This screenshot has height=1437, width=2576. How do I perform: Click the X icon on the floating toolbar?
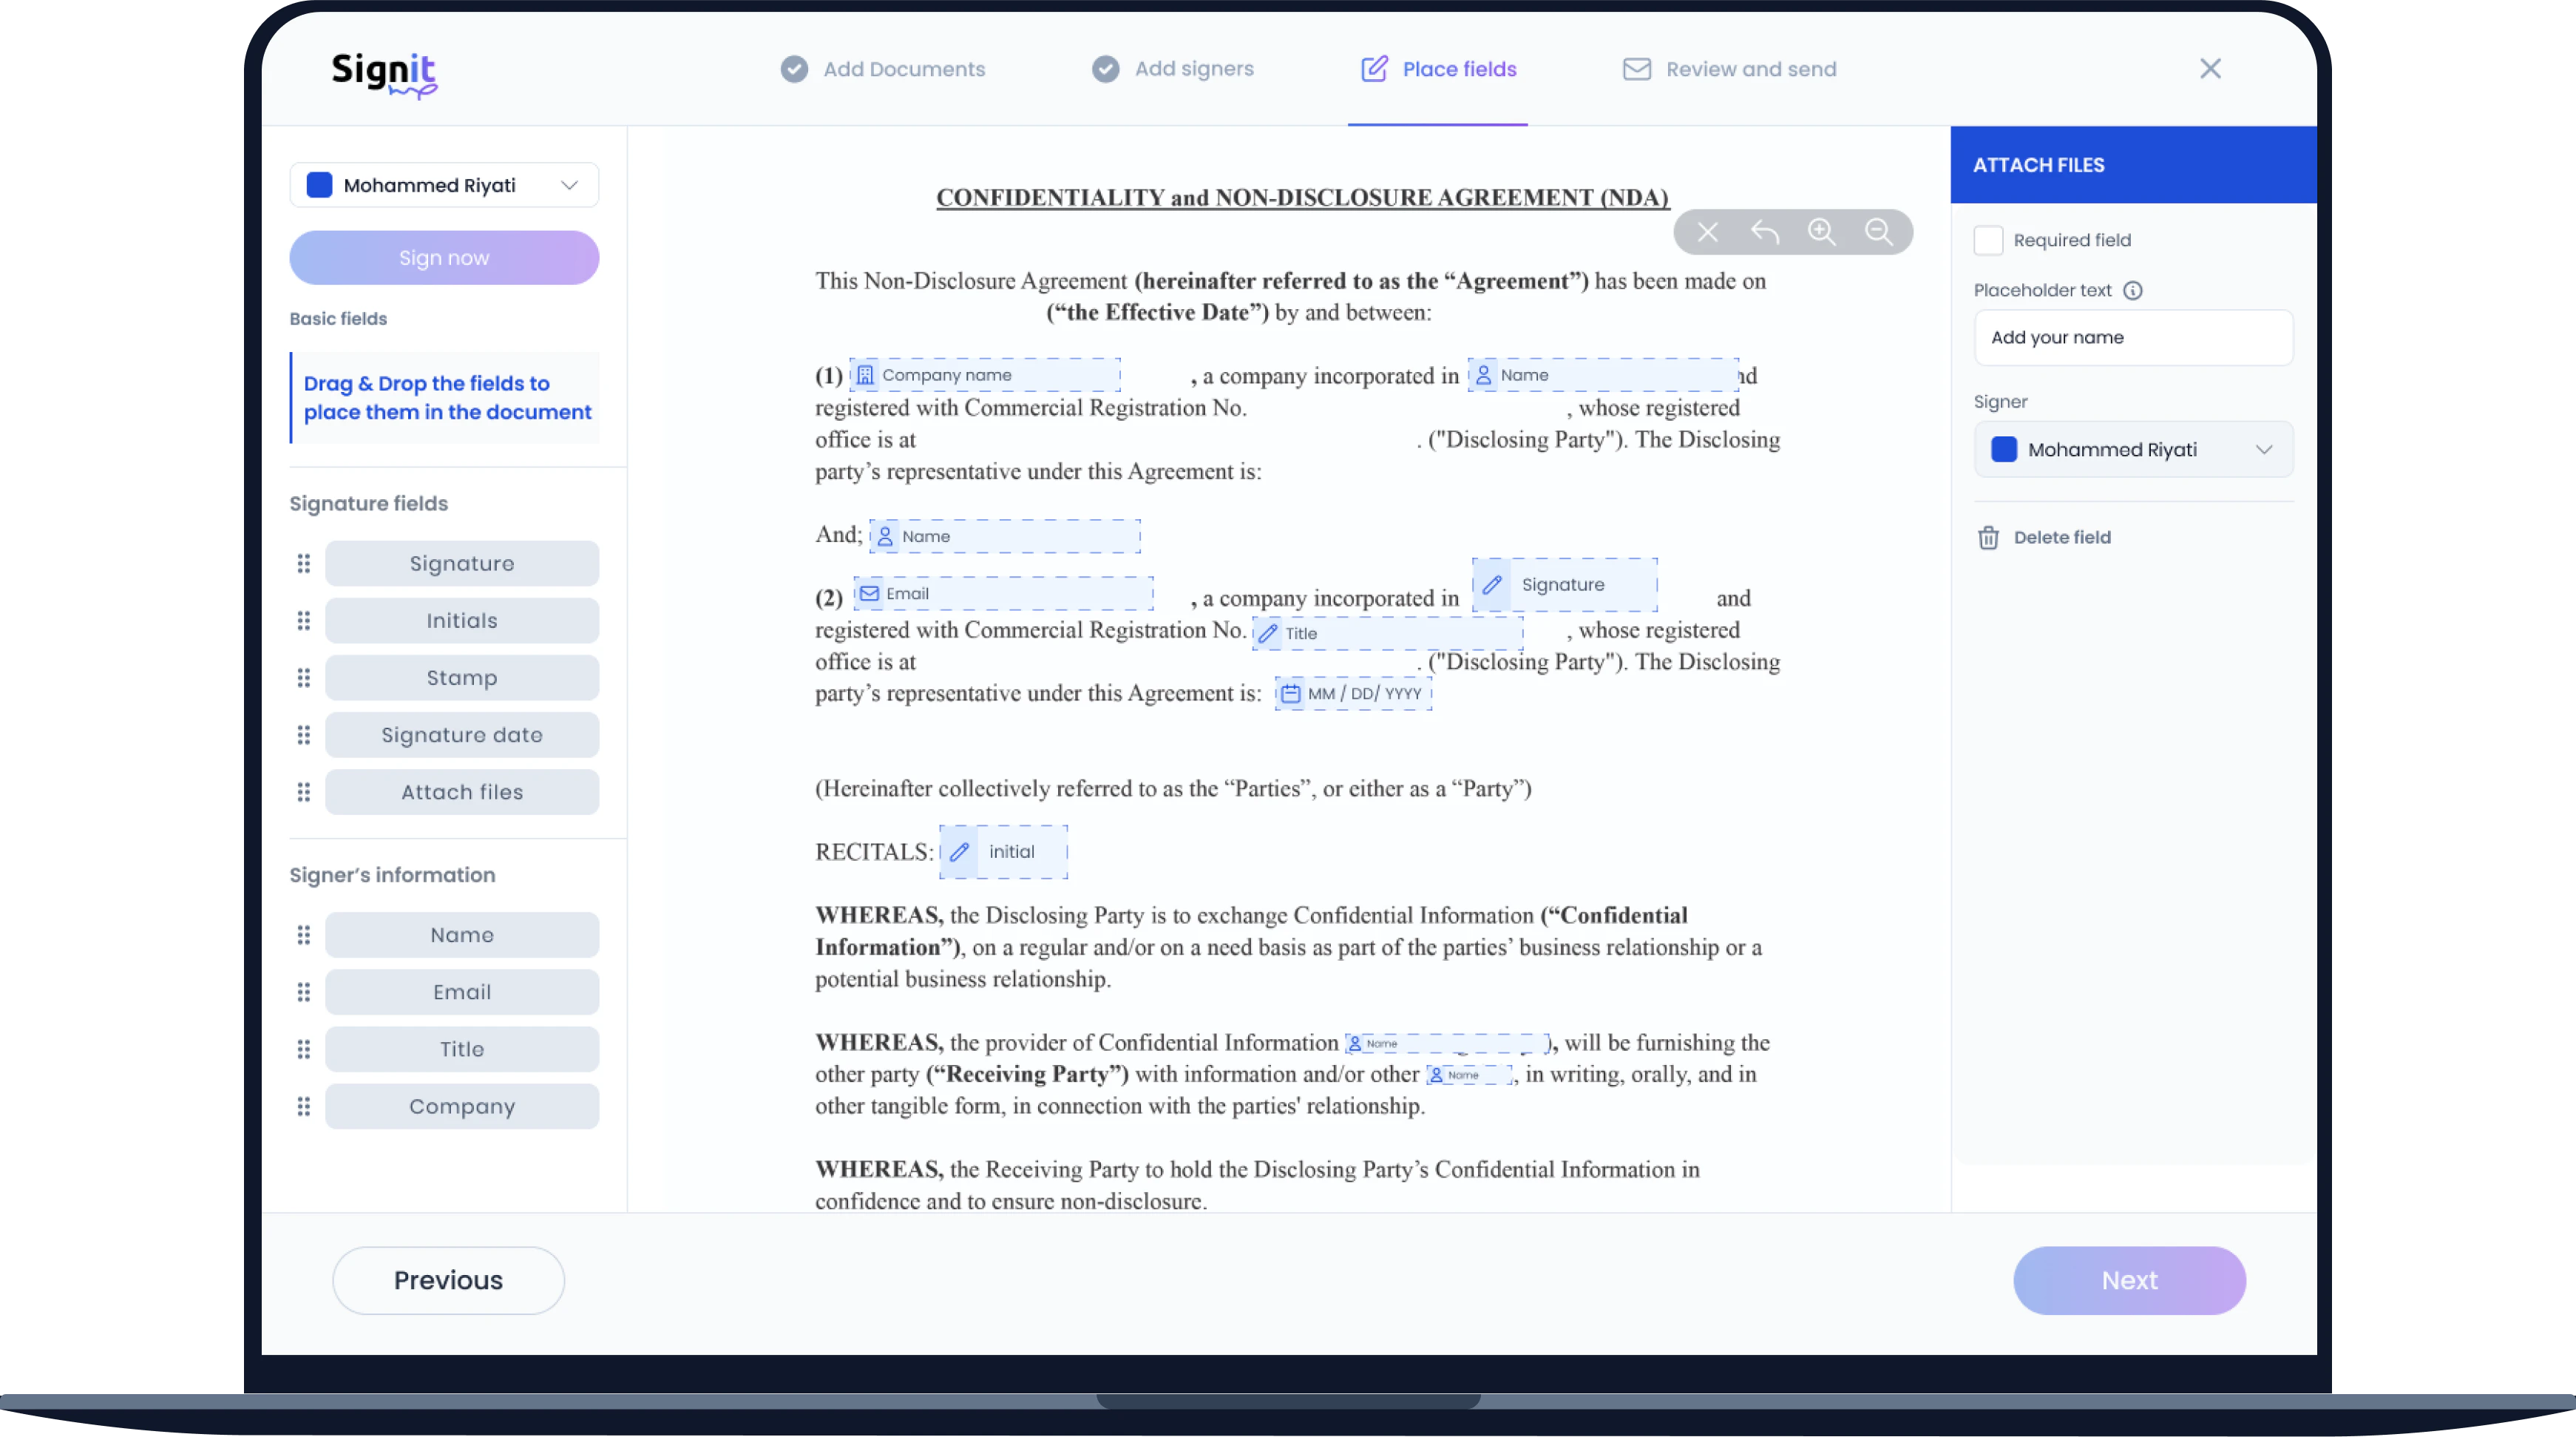click(1707, 232)
